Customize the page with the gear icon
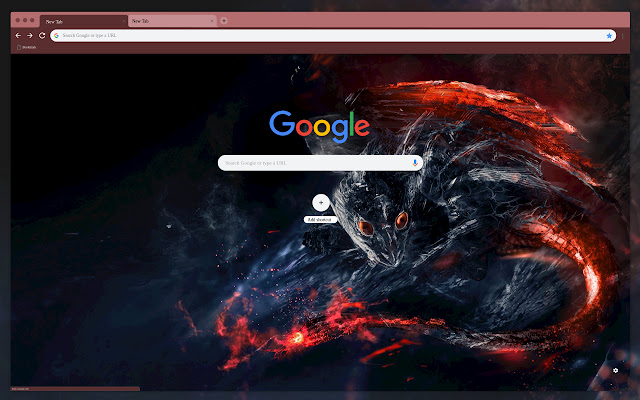 pyautogui.click(x=616, y=370)
